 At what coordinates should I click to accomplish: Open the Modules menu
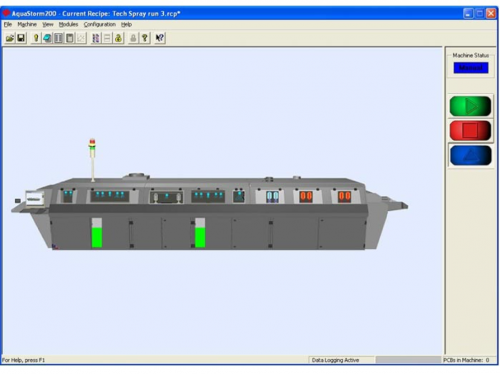tap(68, 24)
